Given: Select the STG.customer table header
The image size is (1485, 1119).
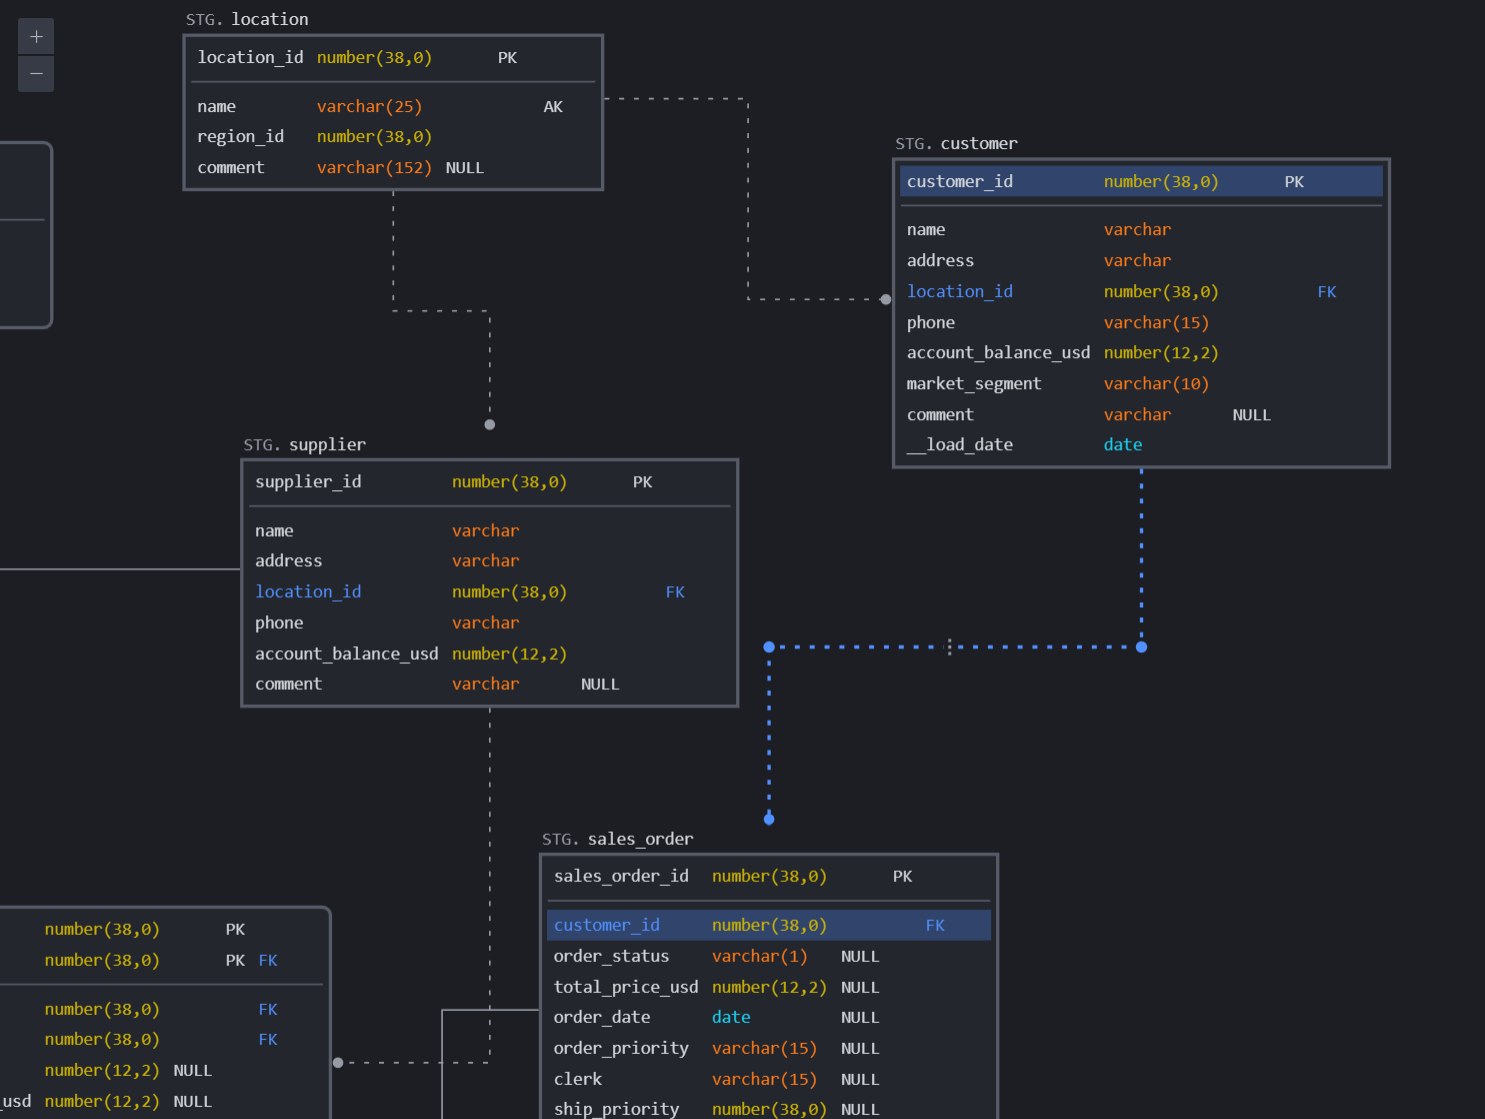Looking at the screenshot, I should 956,143.
